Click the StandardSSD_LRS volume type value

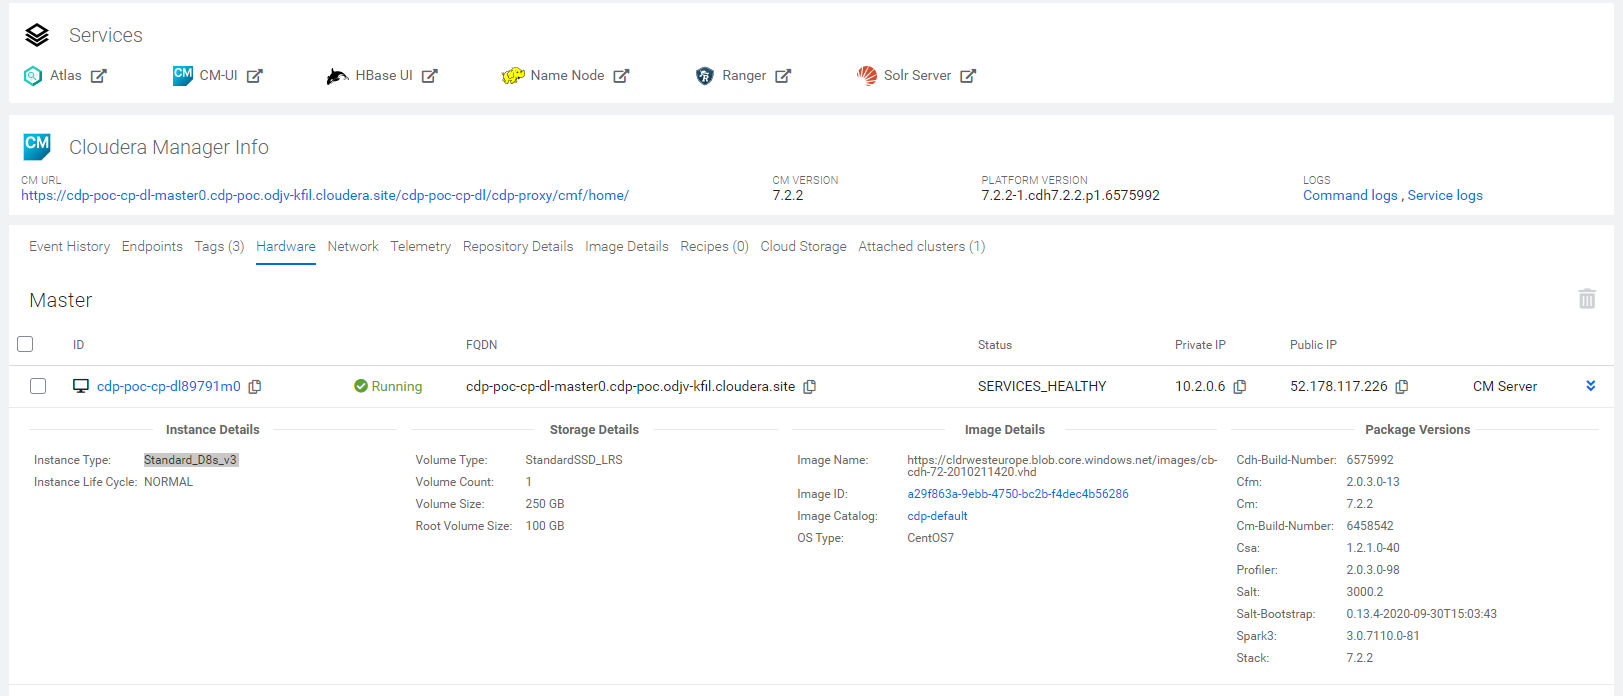tap(574, 460)
